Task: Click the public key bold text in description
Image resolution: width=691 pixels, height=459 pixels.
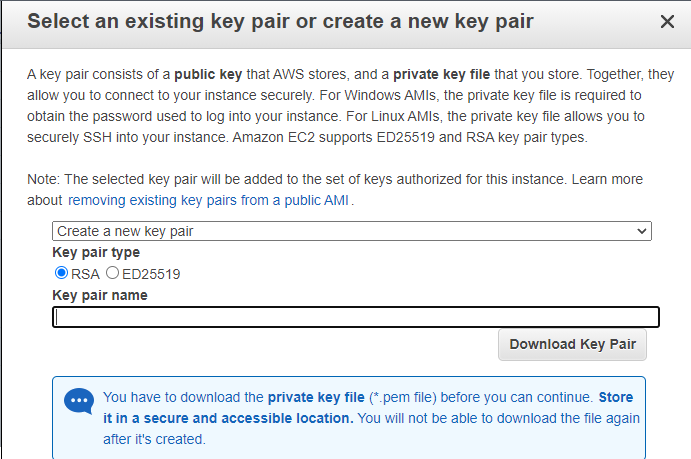Action: (x=214, y=75)
